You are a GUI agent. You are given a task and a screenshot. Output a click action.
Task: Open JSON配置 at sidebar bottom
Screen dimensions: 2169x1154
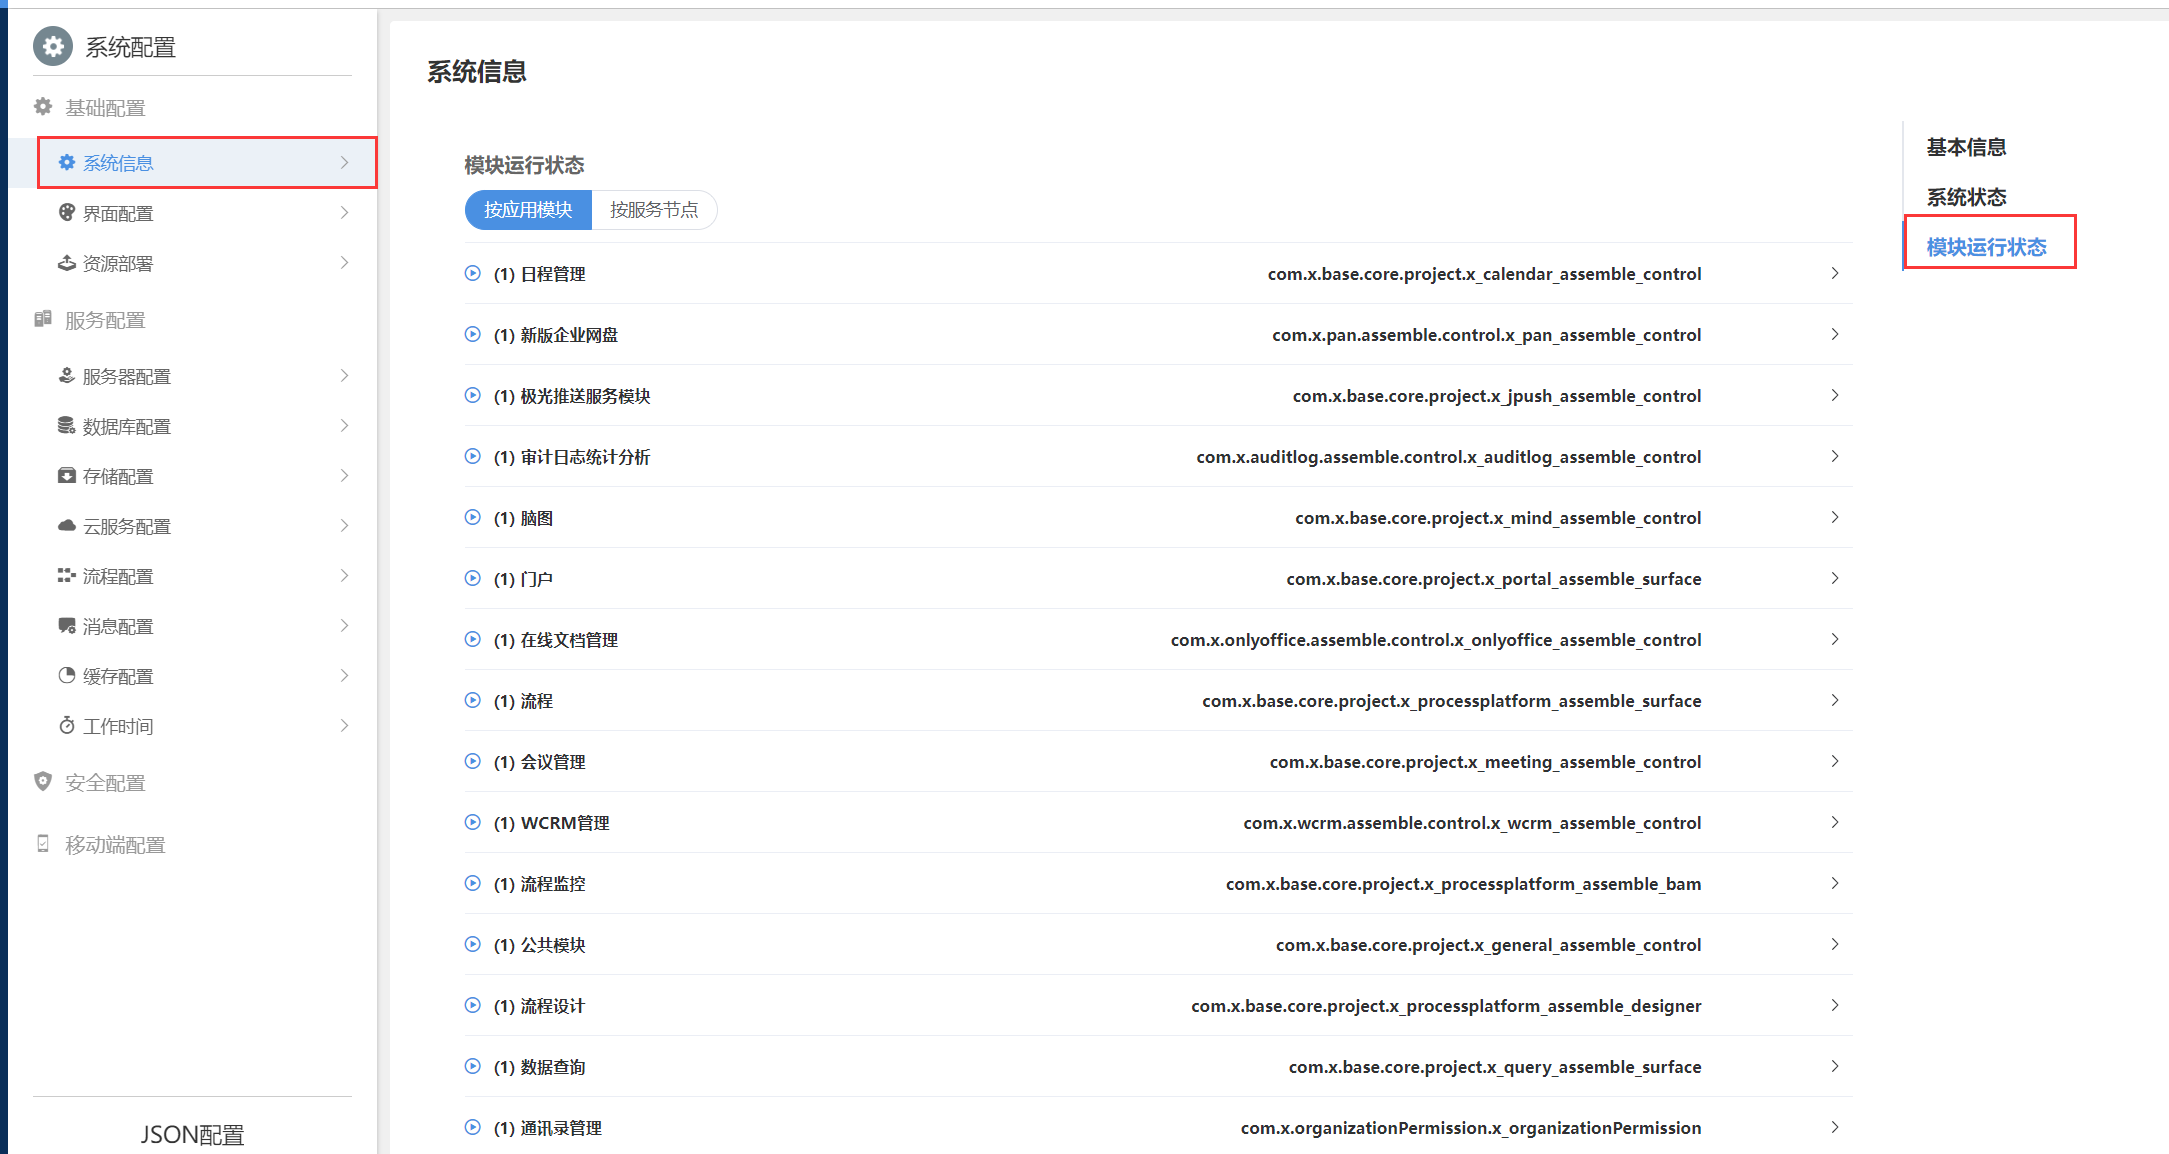192,1134
